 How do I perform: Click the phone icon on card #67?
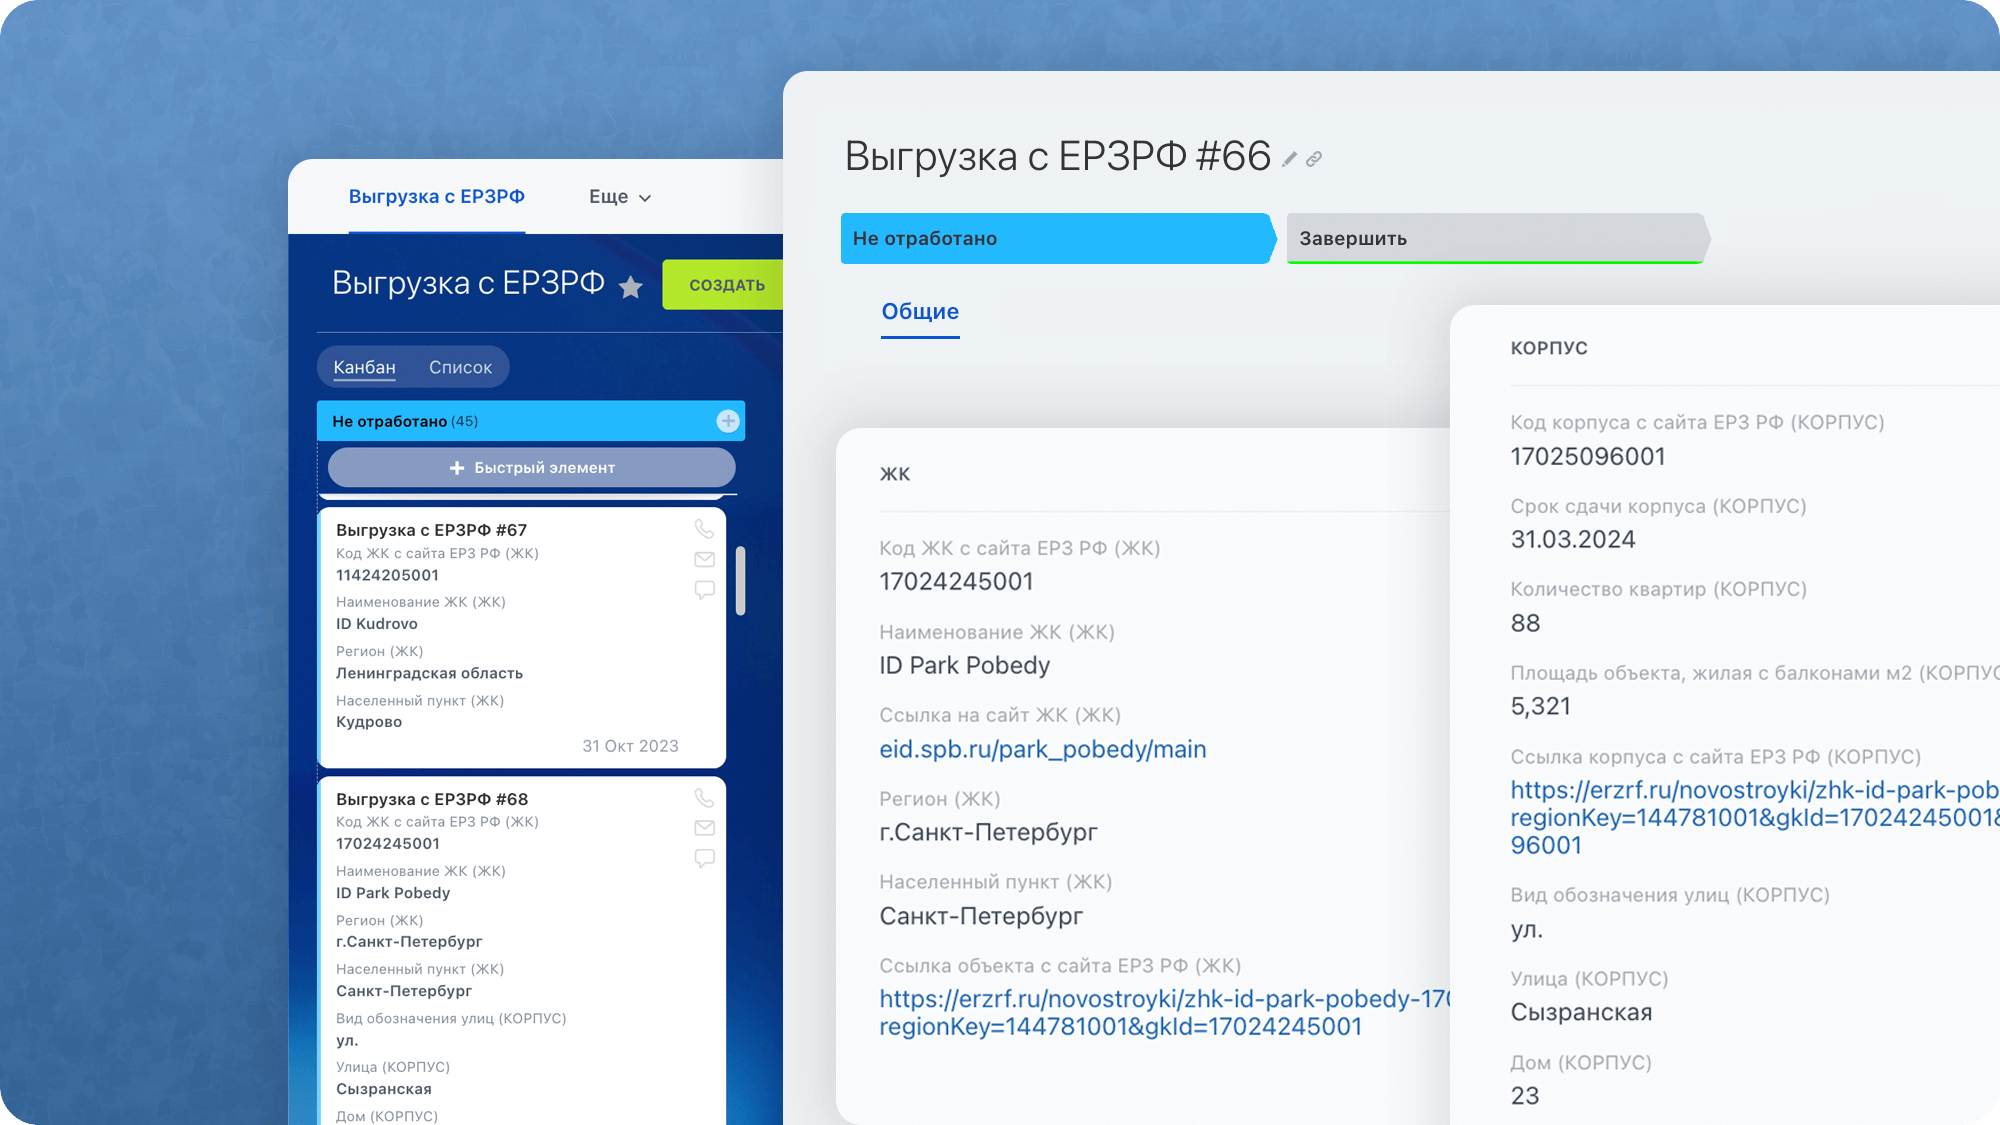pyautogui.click(x=704, y=528)
